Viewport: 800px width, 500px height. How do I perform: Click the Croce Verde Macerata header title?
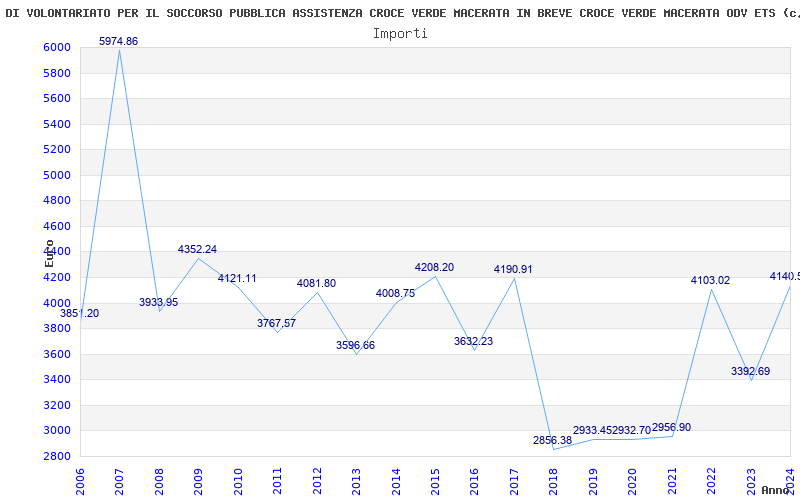coord(403,13)
